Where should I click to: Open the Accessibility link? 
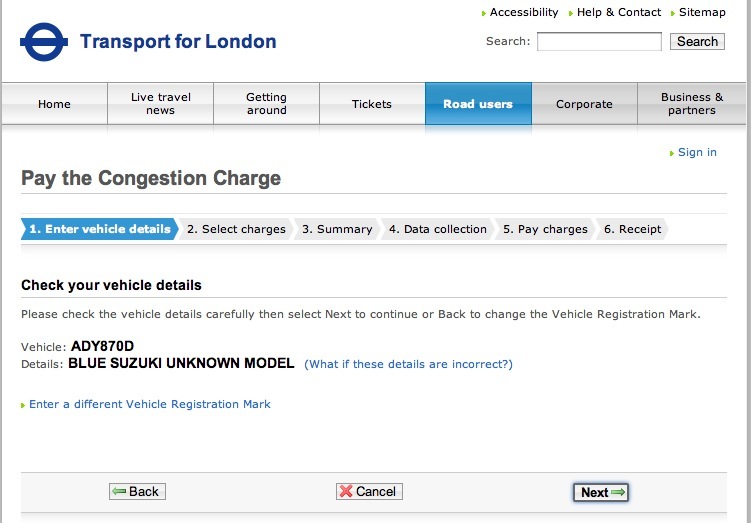point(523,12)
